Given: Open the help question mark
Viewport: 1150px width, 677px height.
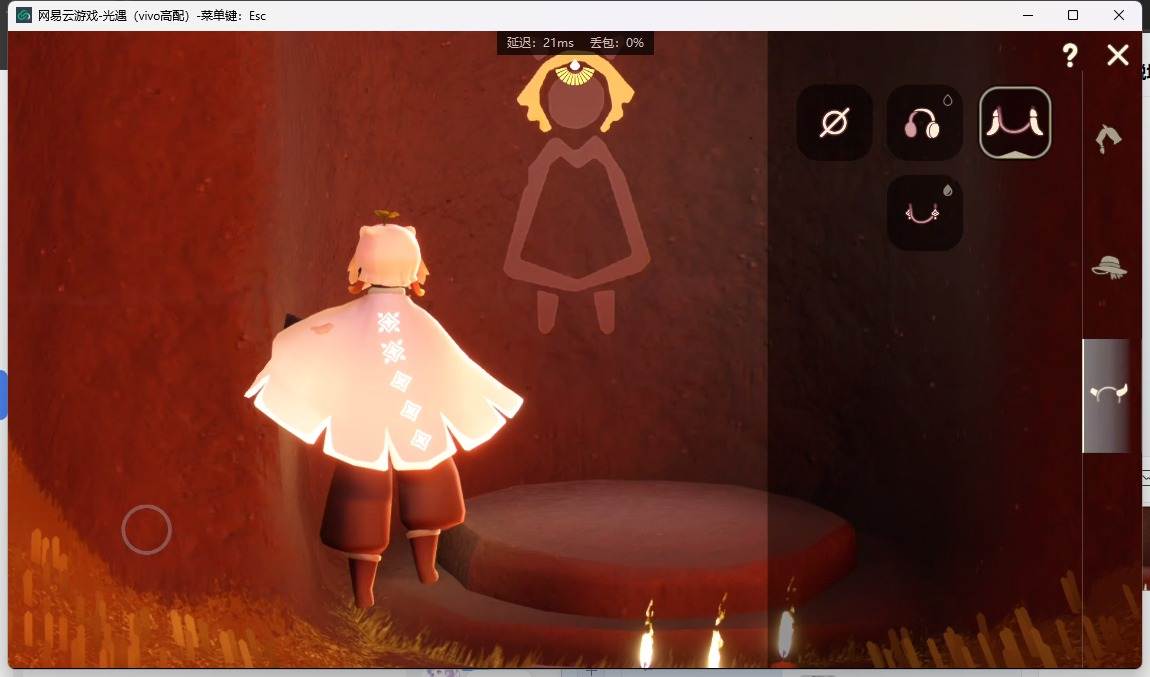Looking at the screenshot, I should (x=1070, y=55).
